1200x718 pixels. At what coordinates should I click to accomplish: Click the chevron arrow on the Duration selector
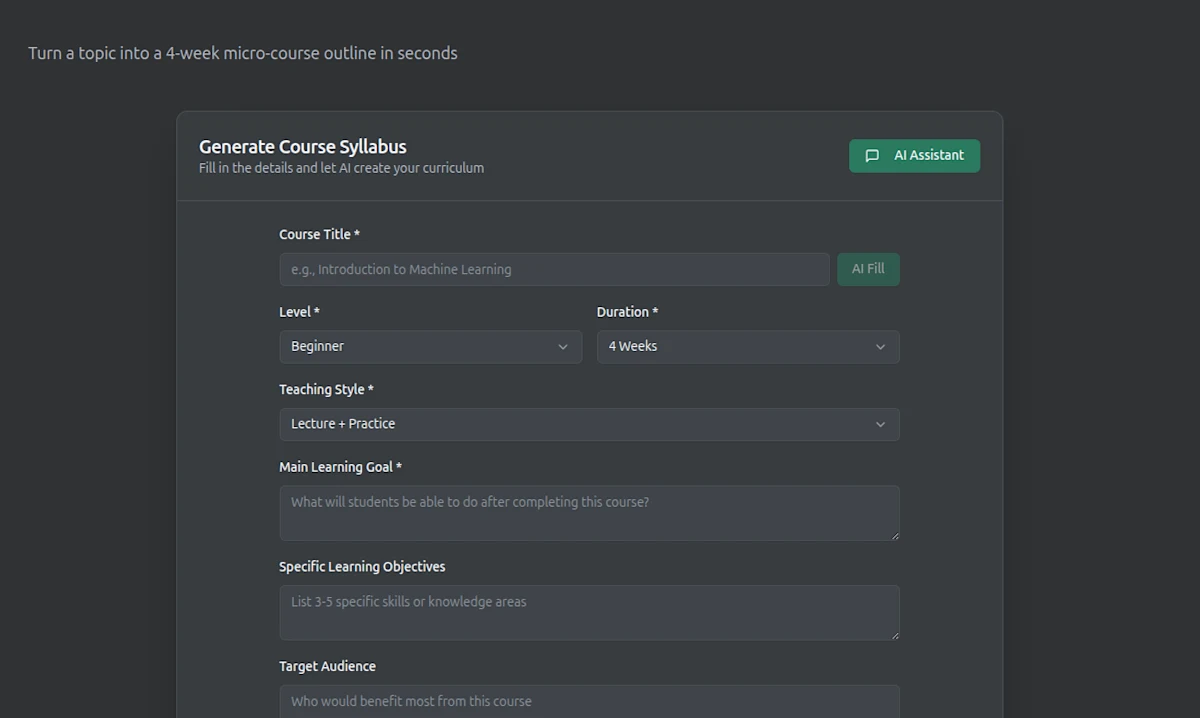pos(880,347)
